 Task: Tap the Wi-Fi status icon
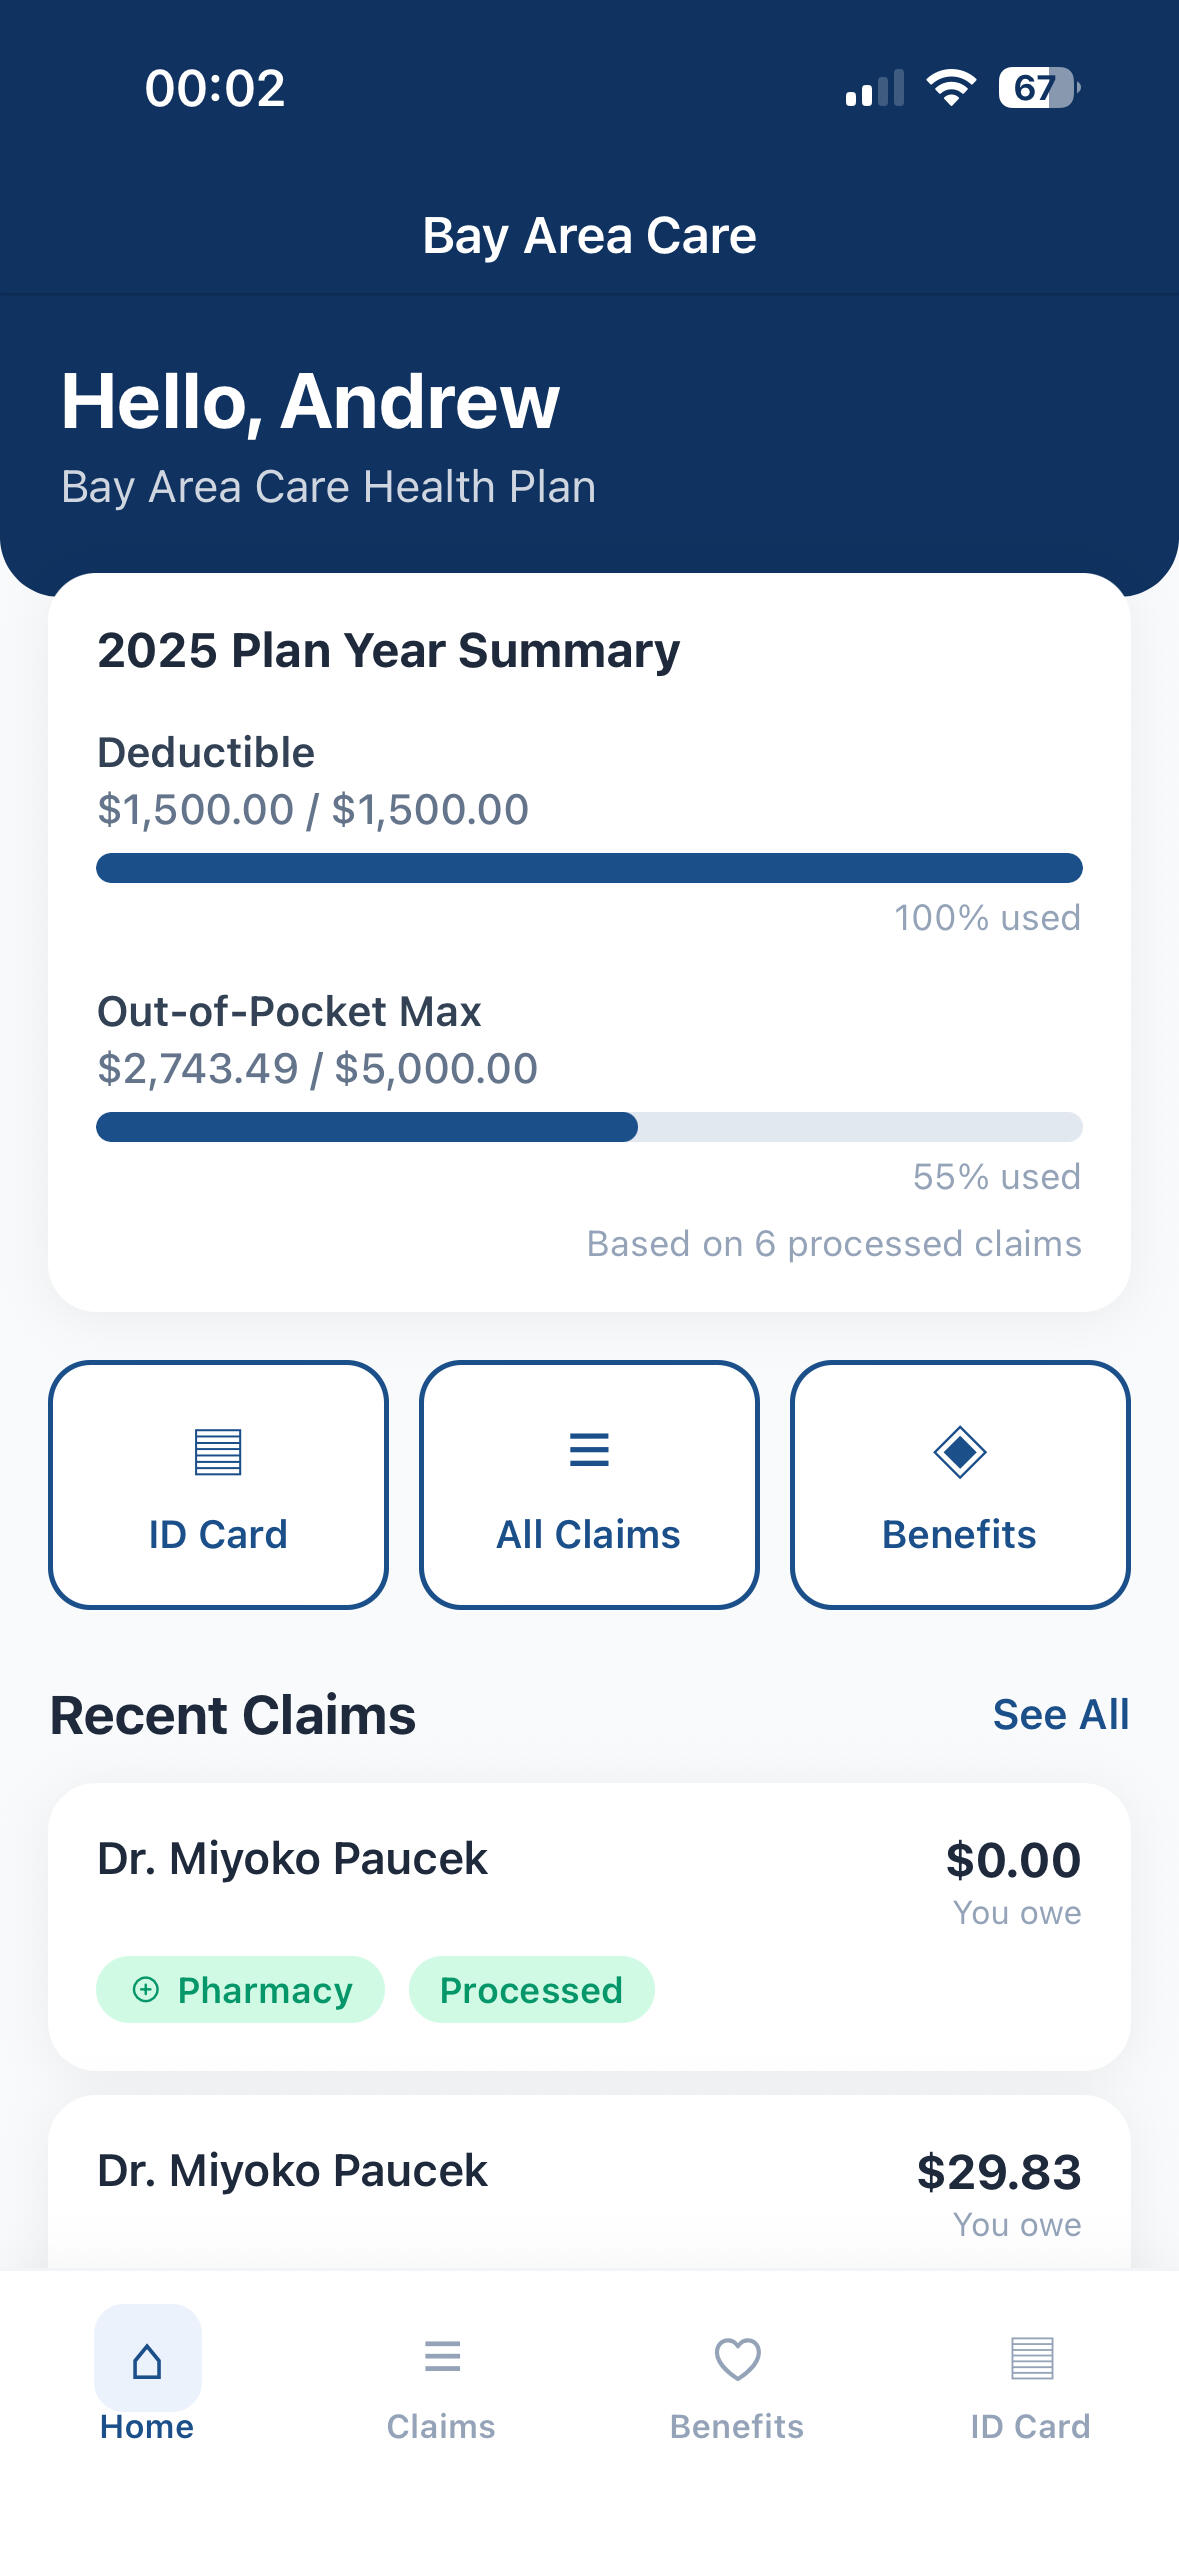pos(951,88)
